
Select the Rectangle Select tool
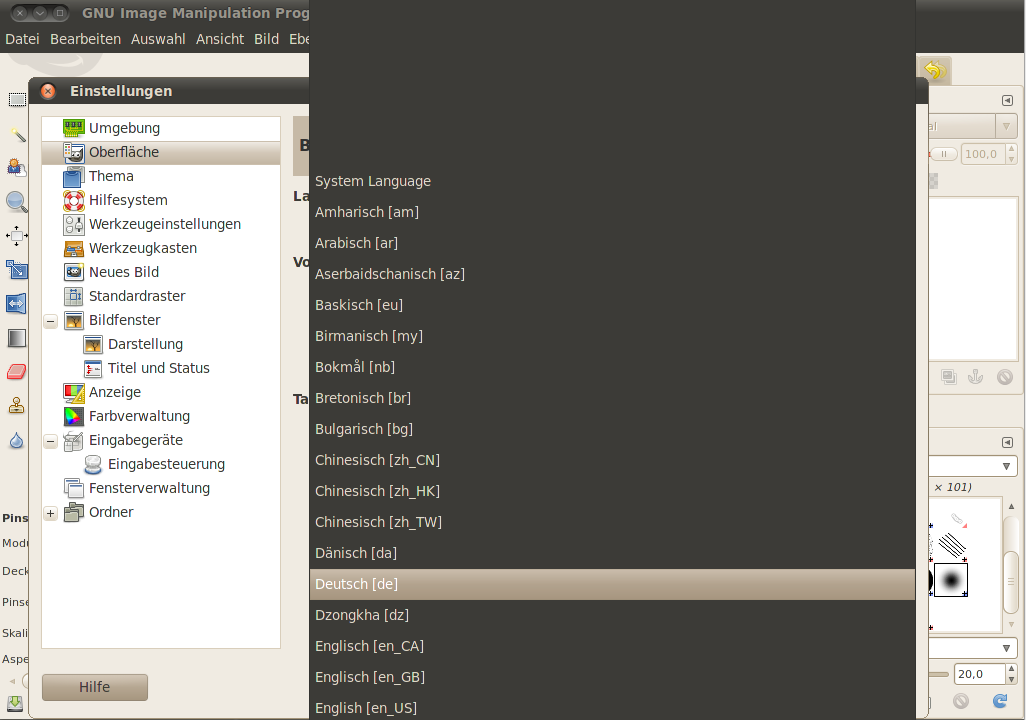pyautogui.click(x=15, y=99)
